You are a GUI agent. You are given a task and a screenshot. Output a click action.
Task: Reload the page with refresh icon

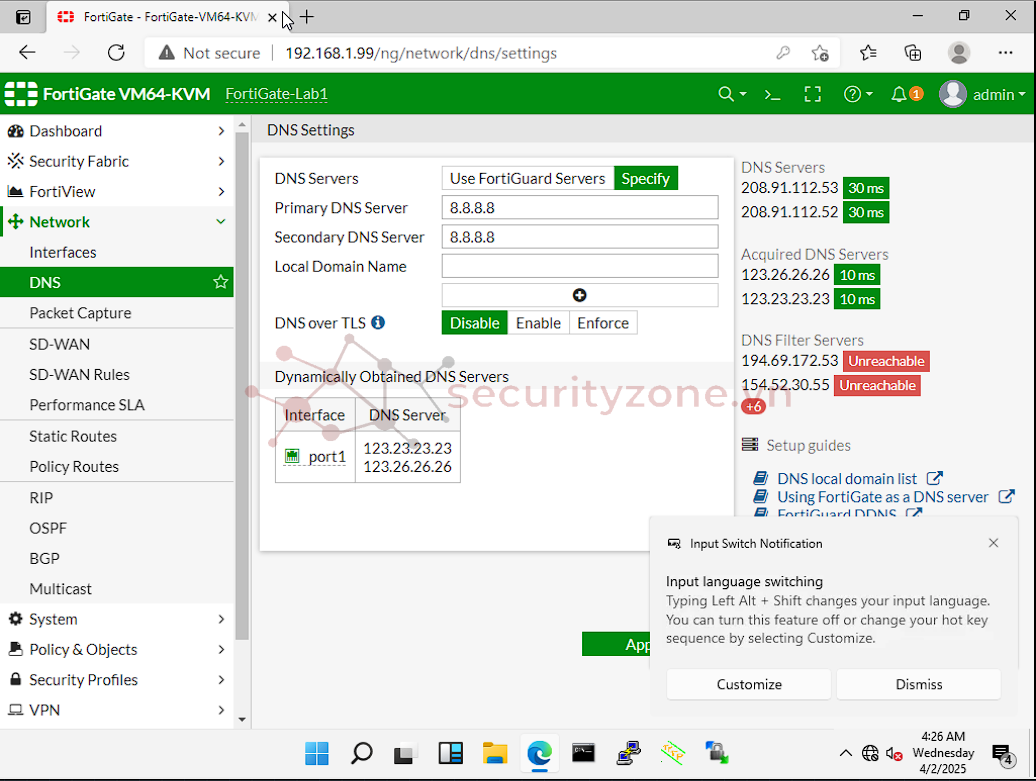116,53
